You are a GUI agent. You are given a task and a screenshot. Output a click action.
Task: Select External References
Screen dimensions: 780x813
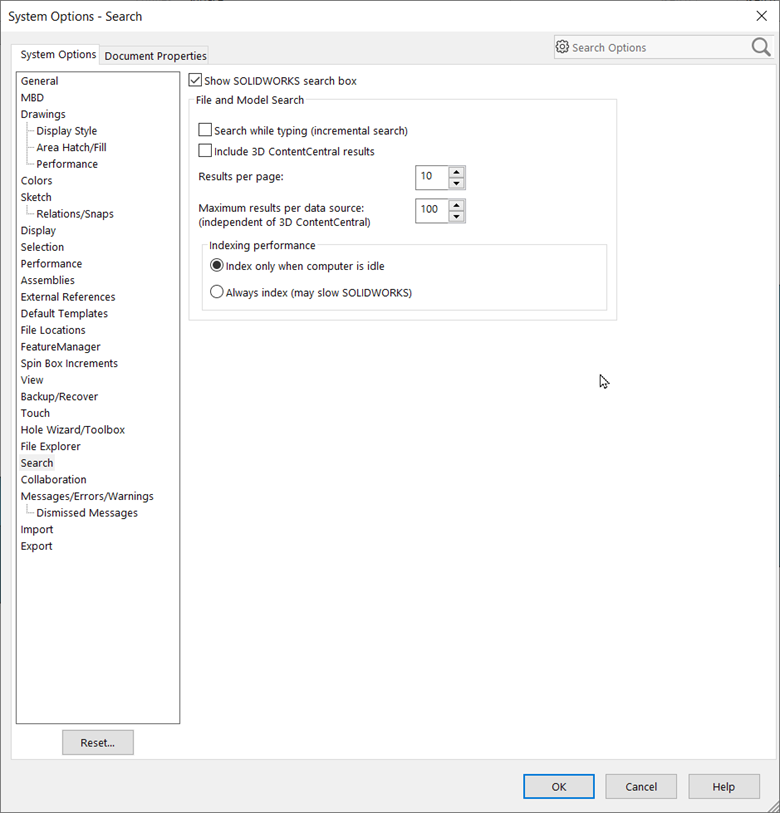tap(68, 297)
